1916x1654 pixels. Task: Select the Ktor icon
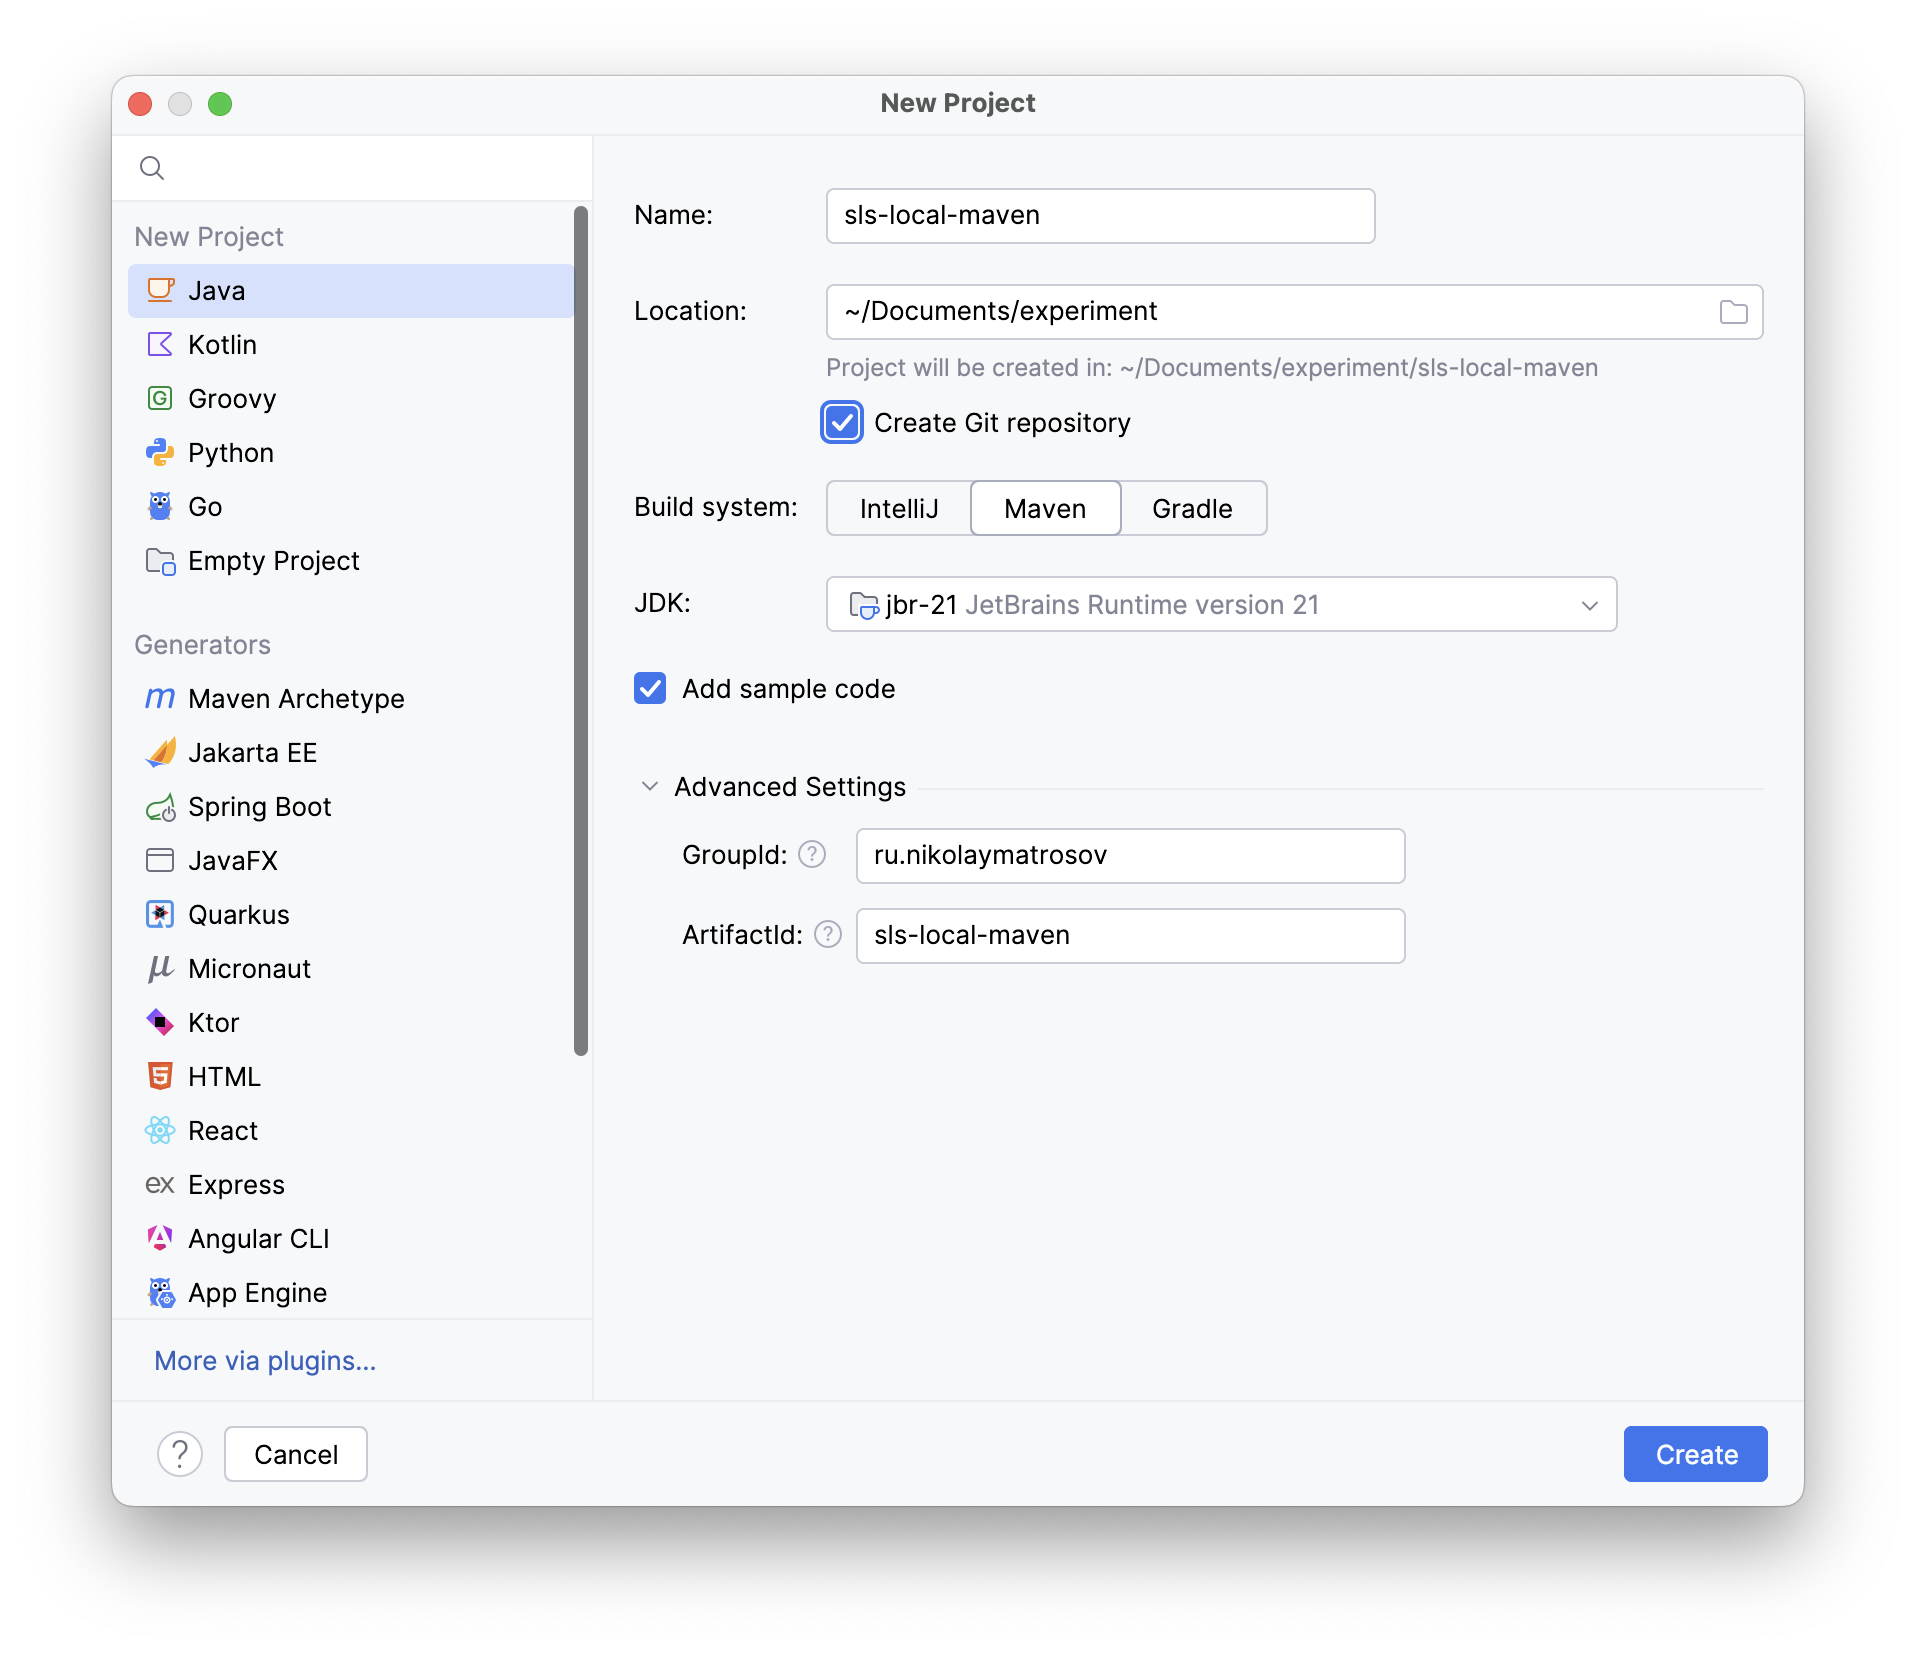tap(160, 1022)
